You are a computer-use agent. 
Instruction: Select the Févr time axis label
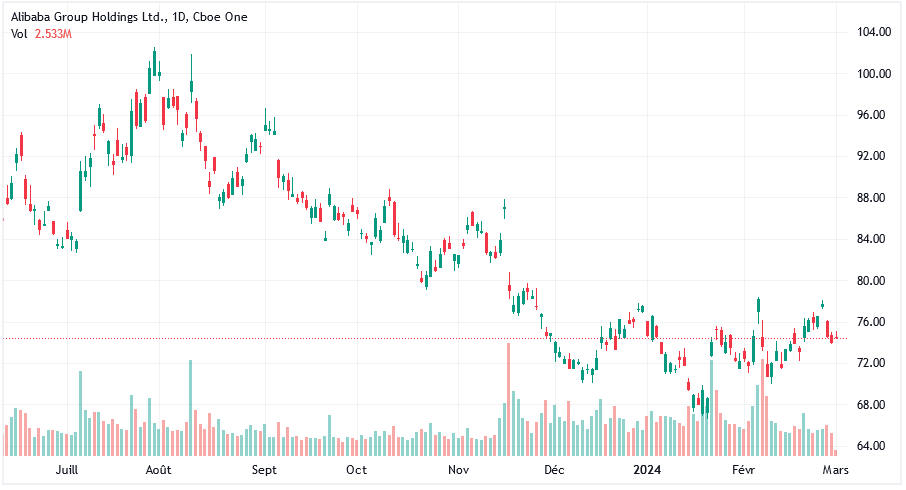pyautogui.click(x=742, y=469)
